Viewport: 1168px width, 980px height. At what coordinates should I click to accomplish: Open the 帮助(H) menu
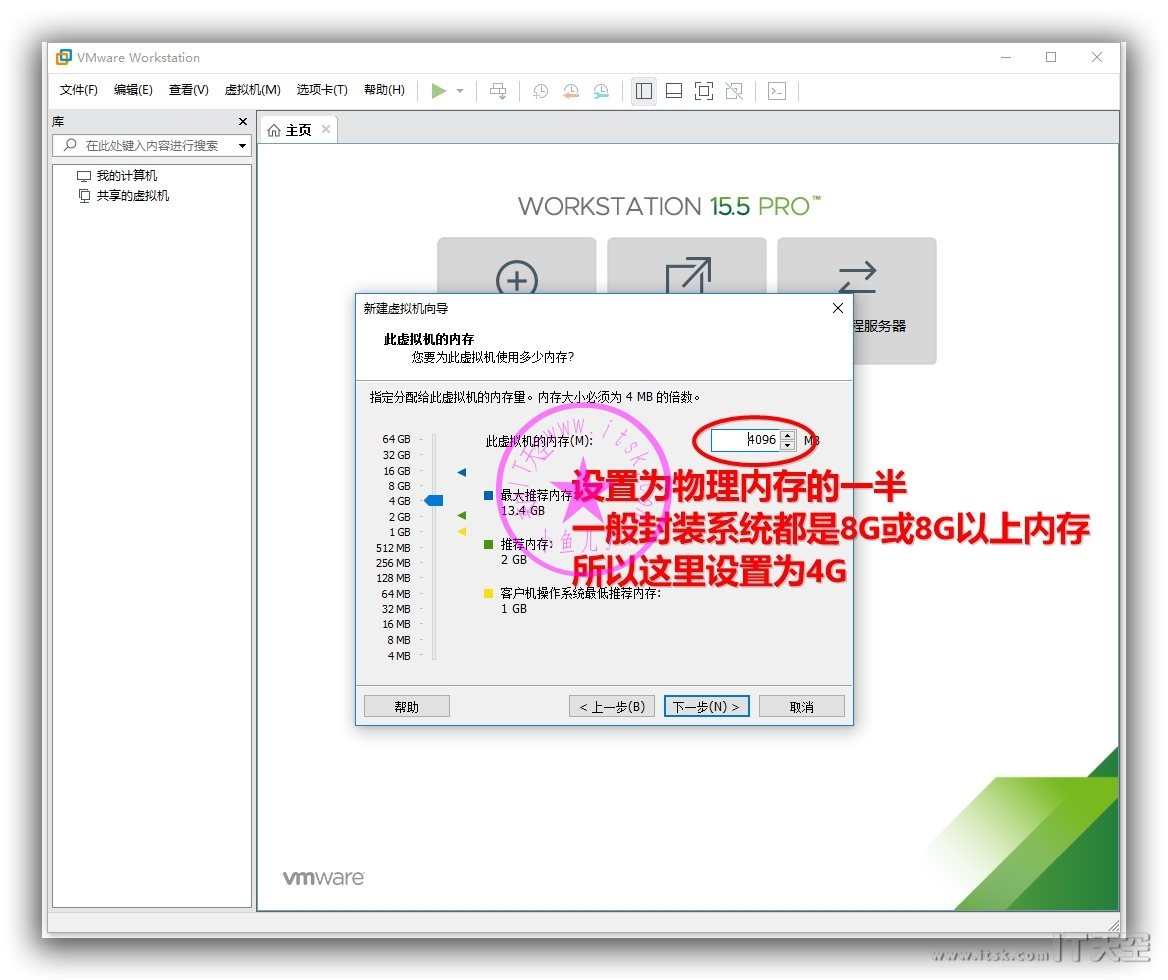[384, 90]
